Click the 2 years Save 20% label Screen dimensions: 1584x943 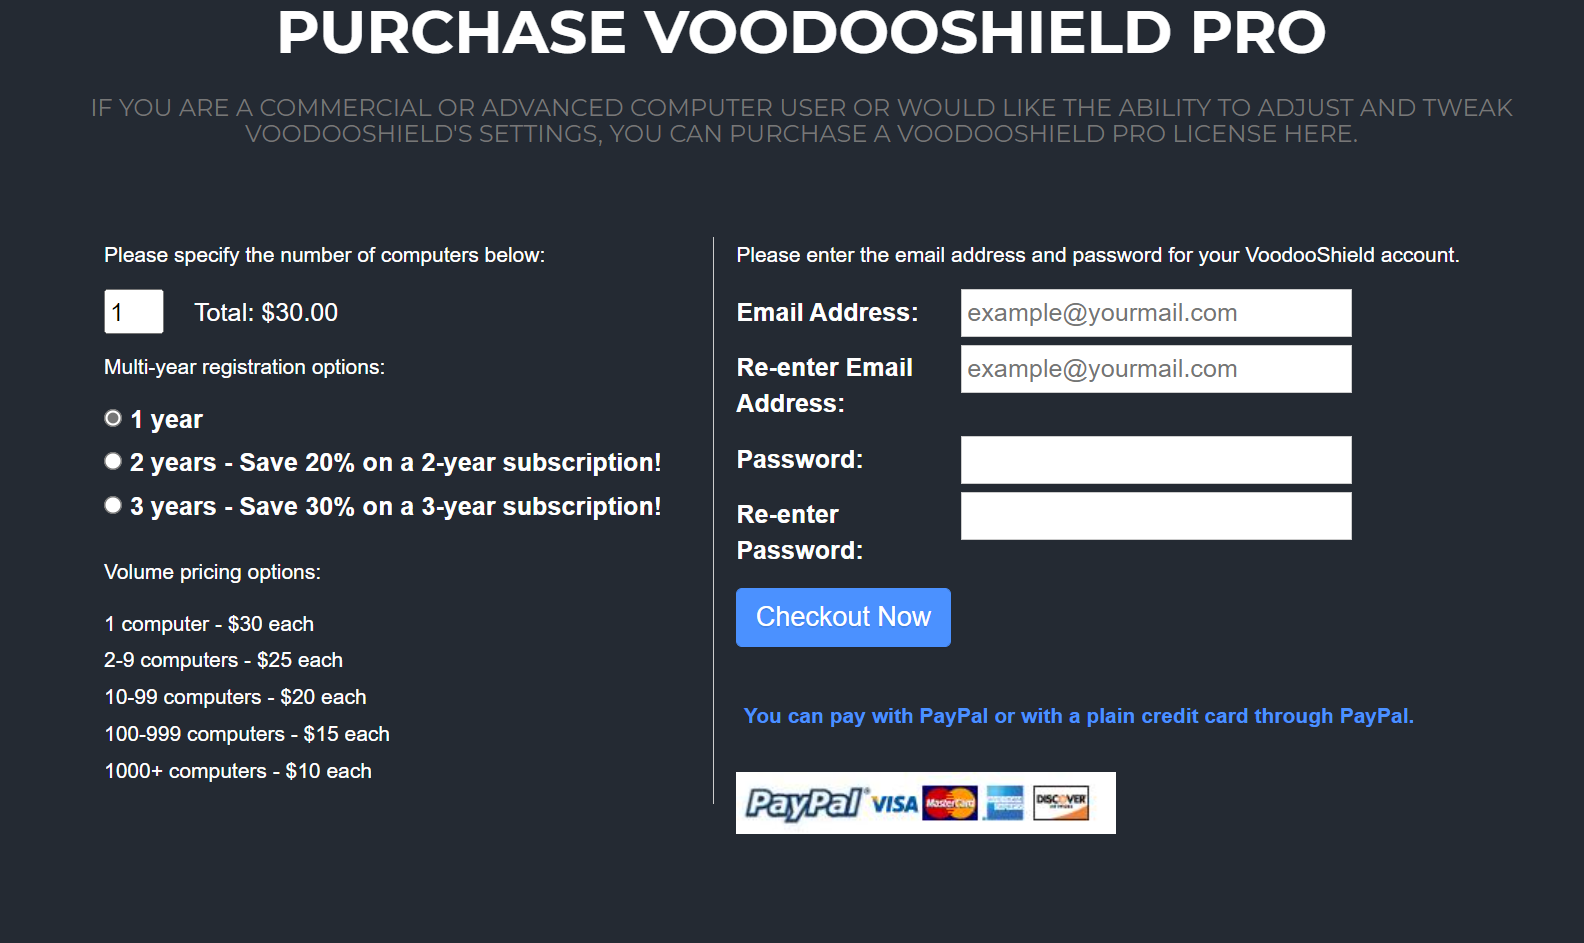(x=395, y=463)
